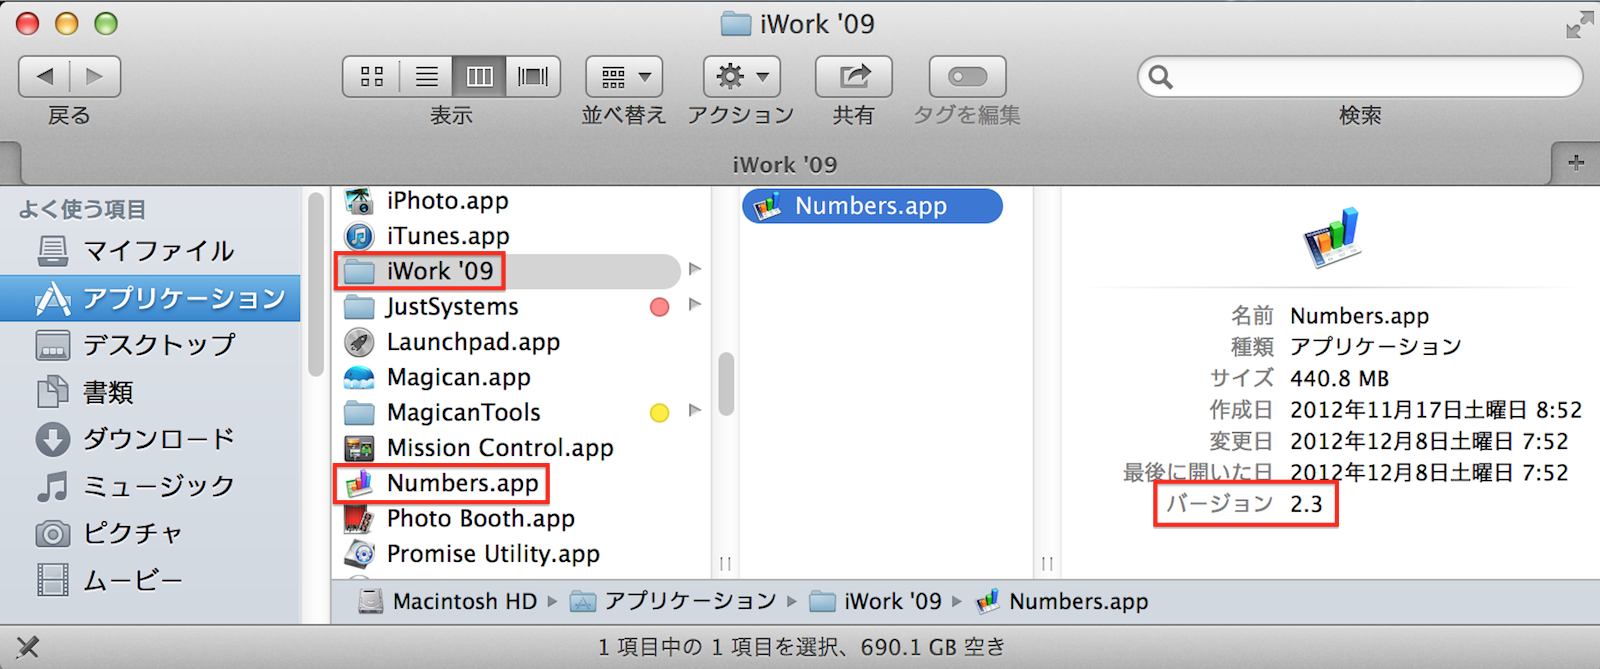The image size is (1600, 669).
Task: Click the ミュージック note icon
Action: (53, 486)
